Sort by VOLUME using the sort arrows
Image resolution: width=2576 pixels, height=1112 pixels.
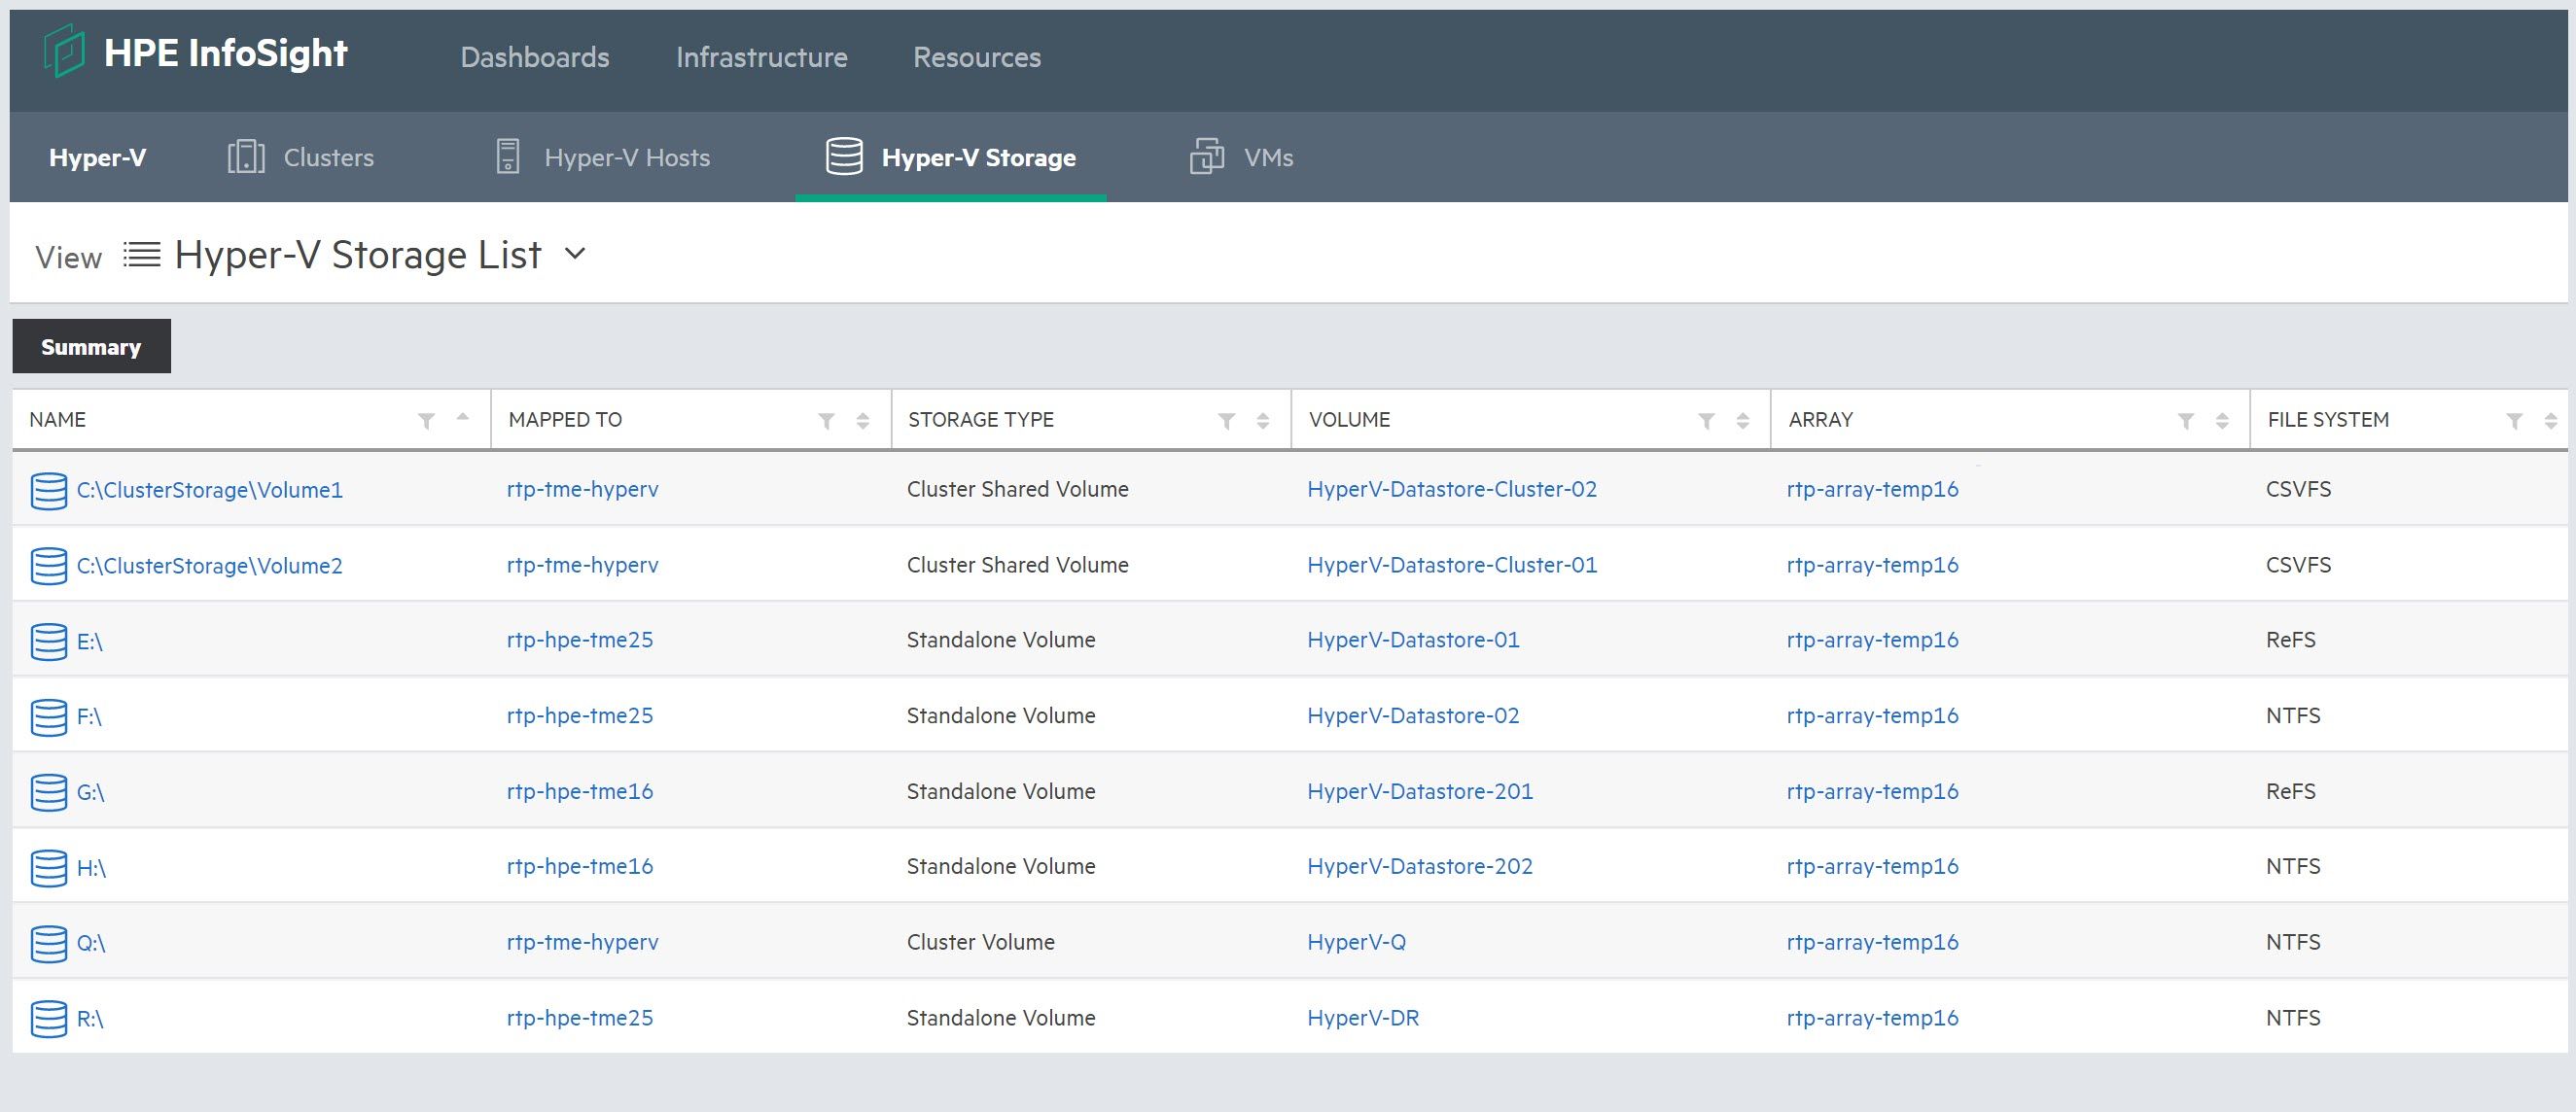pos(1743,421)
